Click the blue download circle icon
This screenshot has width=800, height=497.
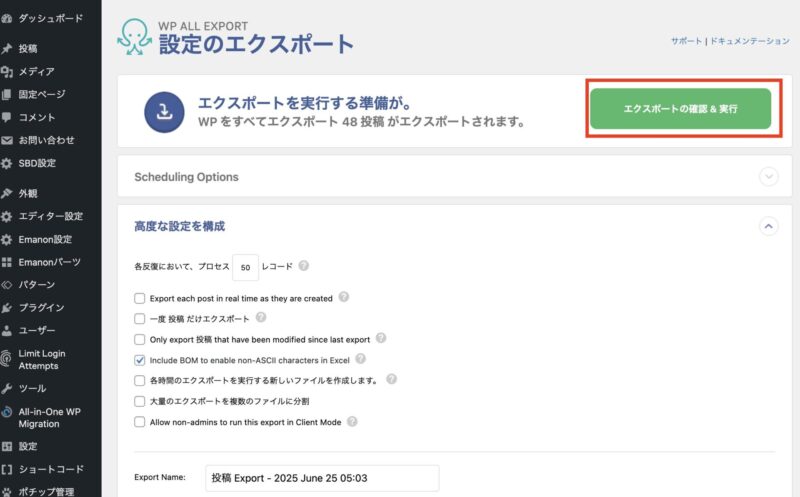(164, 112)
